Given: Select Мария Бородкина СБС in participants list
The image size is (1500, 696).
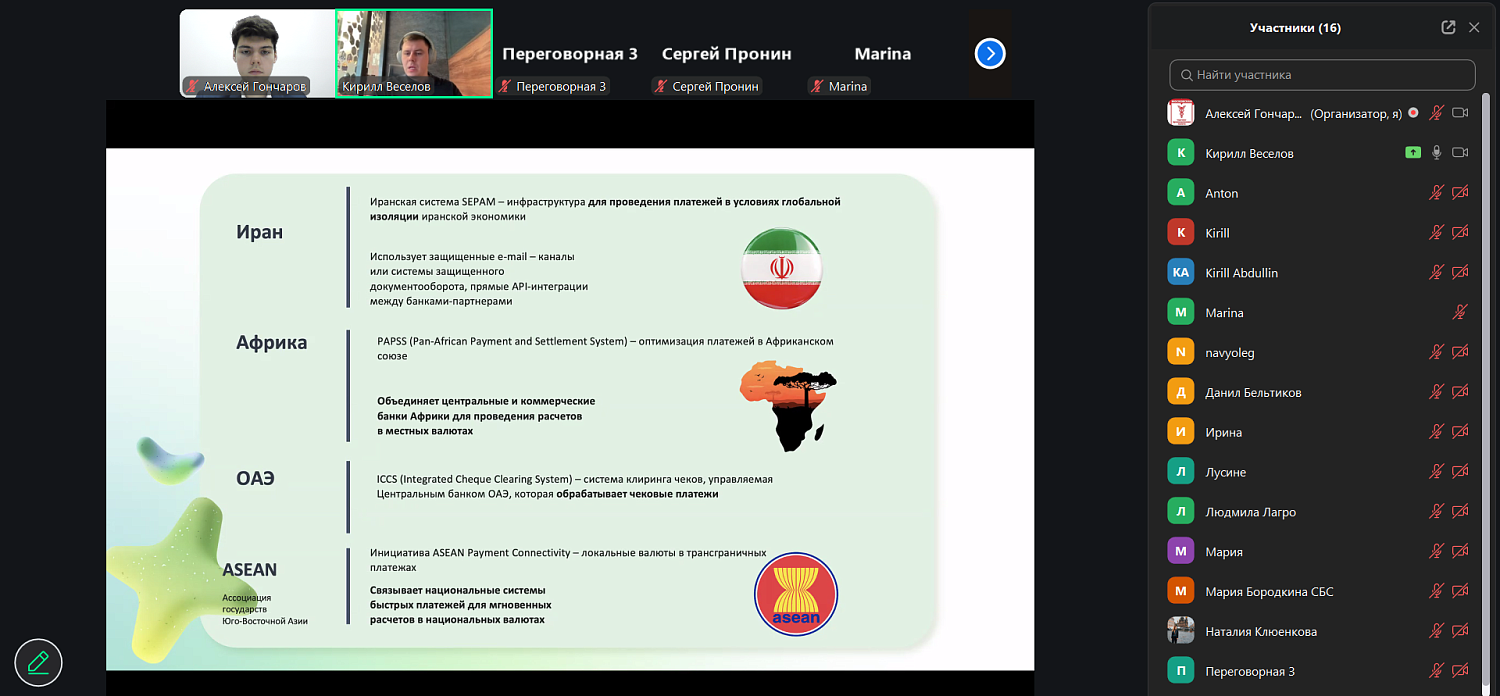Looking at the screenshot, I should 1268,592.
